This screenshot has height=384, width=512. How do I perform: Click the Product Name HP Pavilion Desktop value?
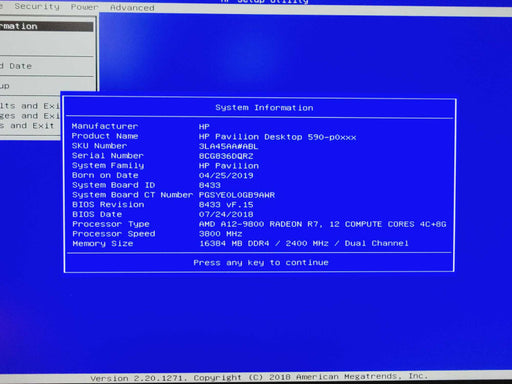(x=277, y=137)
